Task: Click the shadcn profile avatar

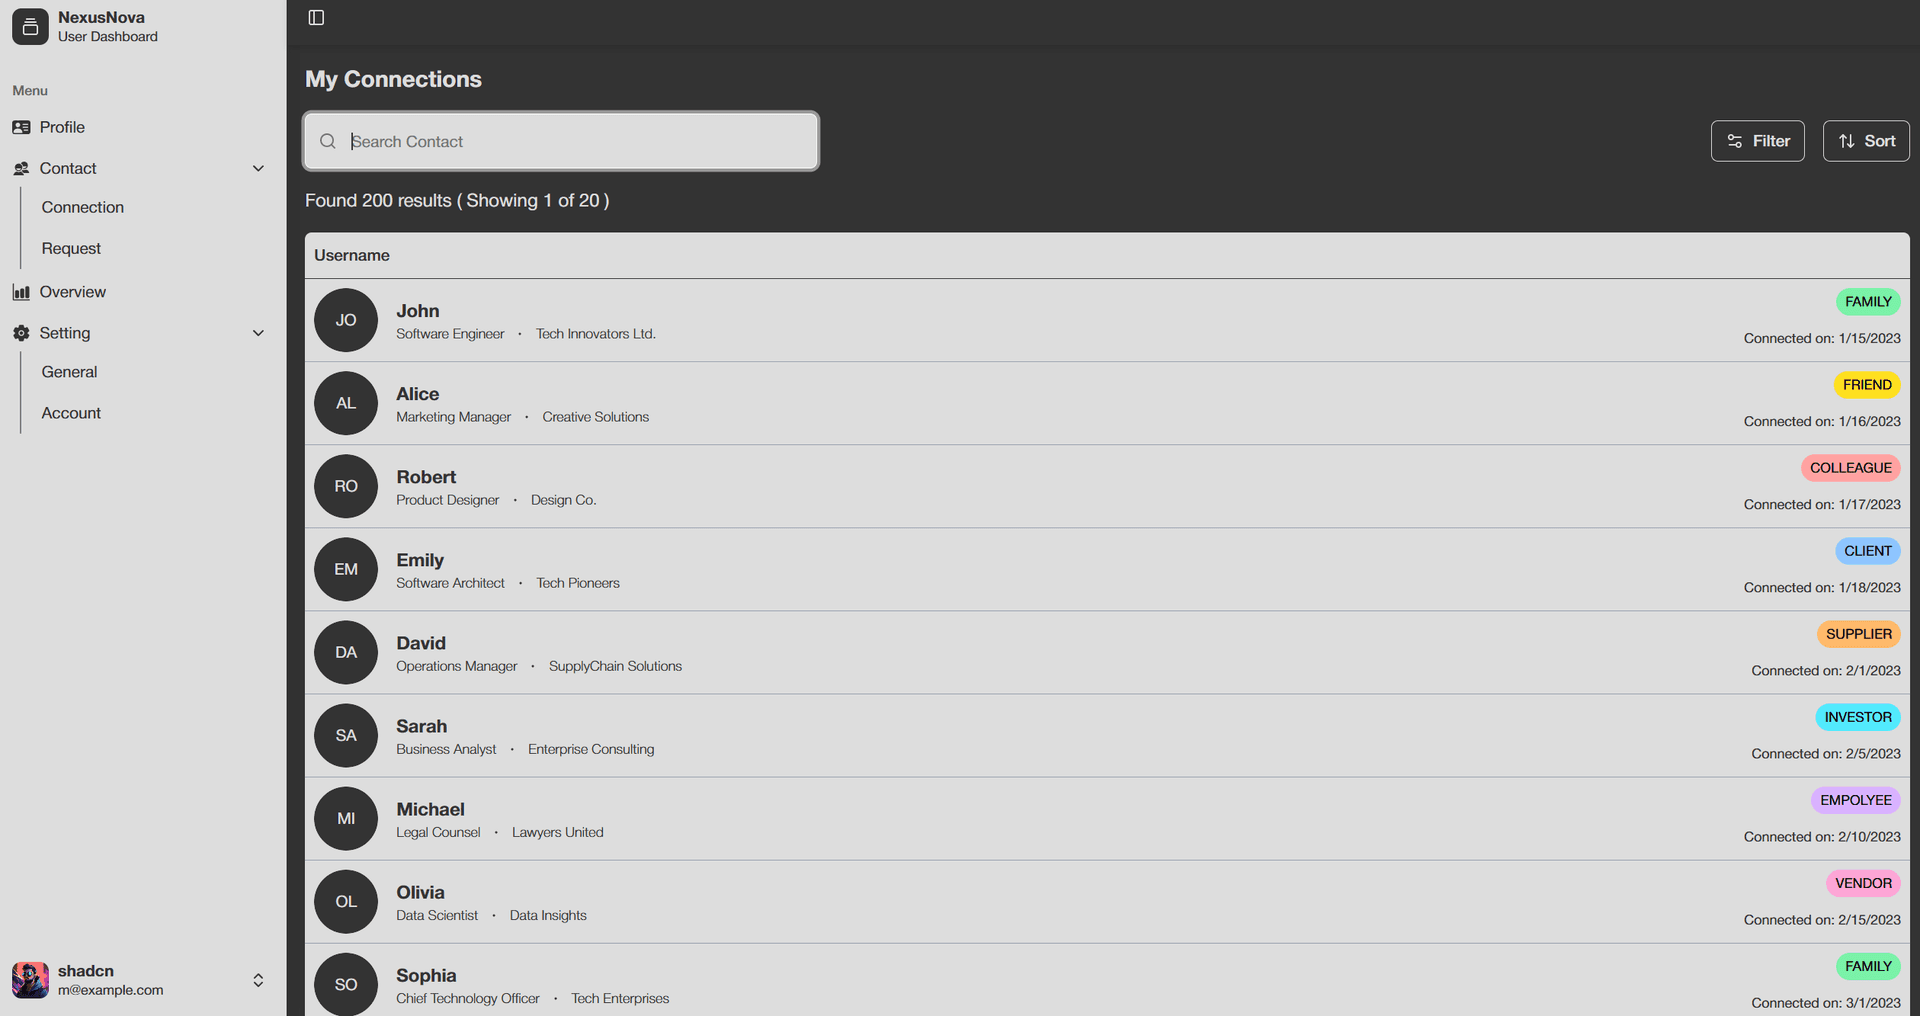Action: pyautogui.click(x=29, y=979)
